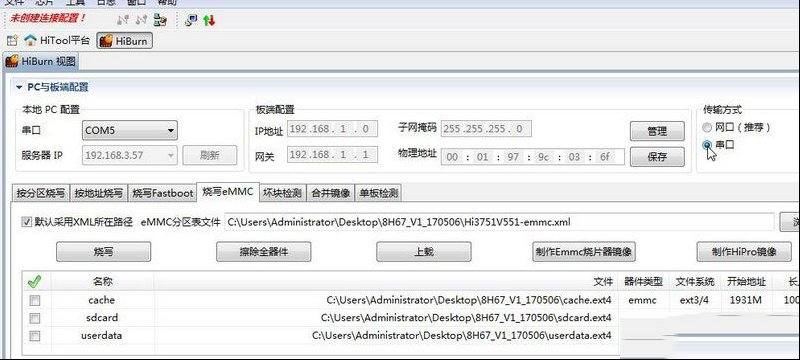Screen dimensions: 800x360
Task: Click the 保存 button
Action: click(657, 157)
